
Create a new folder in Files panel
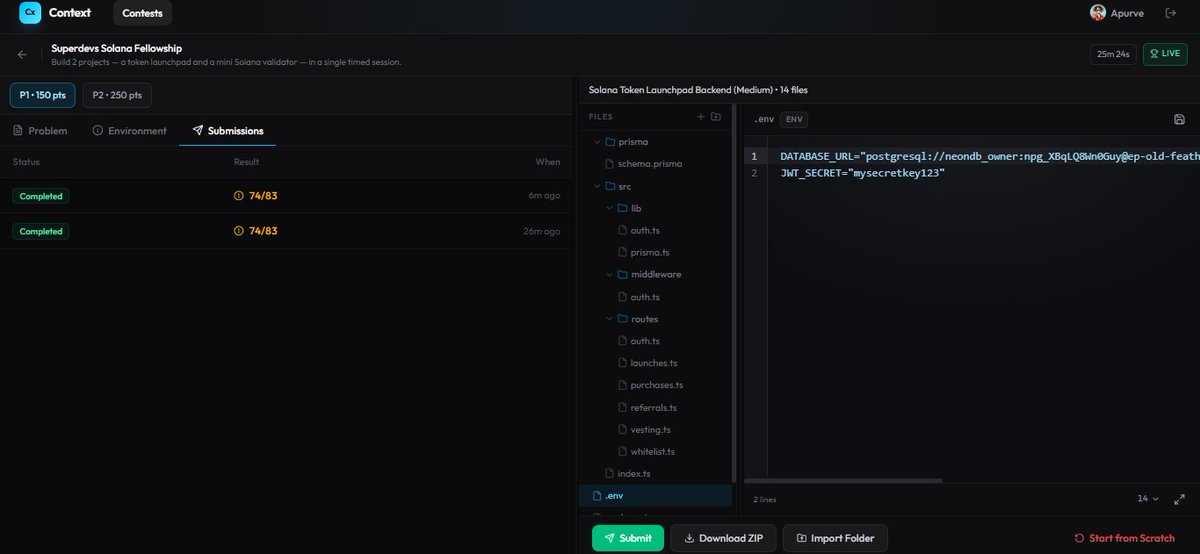click(x=716, y=117)
